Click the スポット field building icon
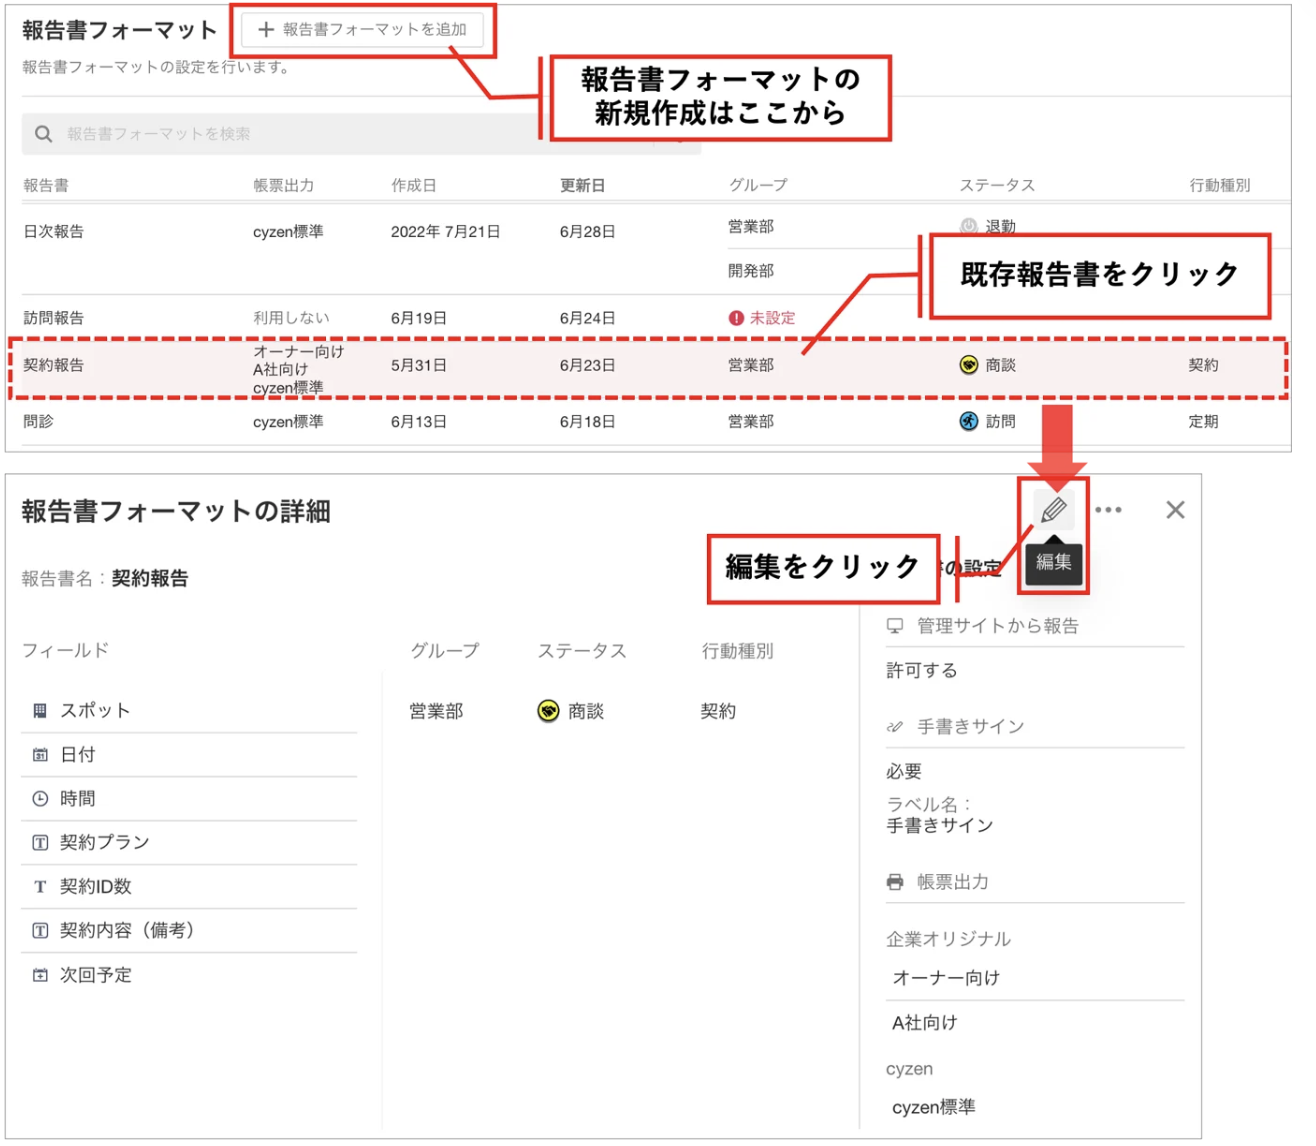This screenshot has width=1316, height=1146. tap(40, 710)
